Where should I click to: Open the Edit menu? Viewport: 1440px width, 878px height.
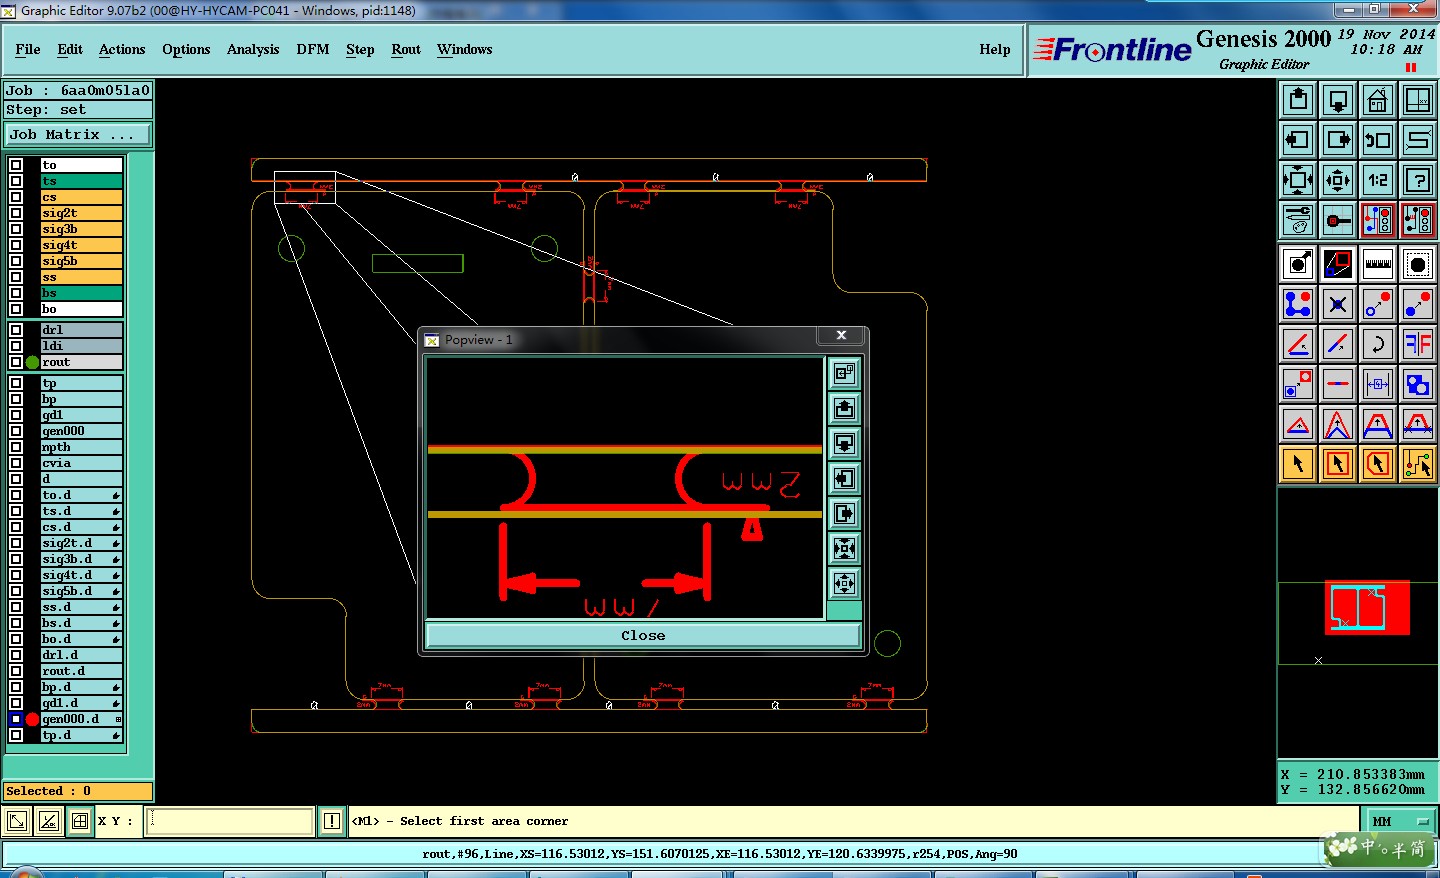point(70,49)
